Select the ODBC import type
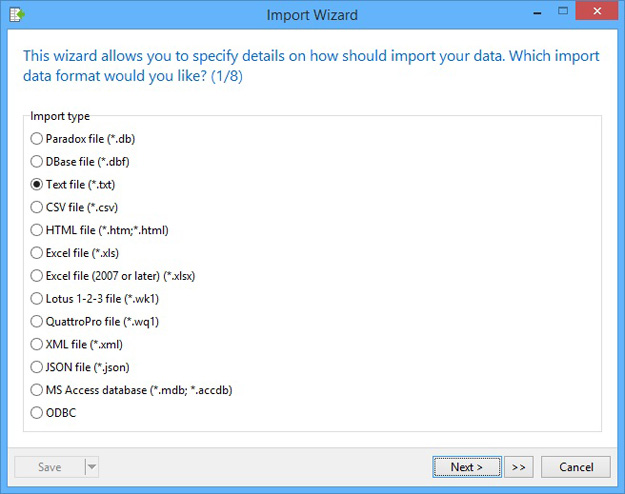The width and height of the screenshot is (625, 494). tap(53, 412)
